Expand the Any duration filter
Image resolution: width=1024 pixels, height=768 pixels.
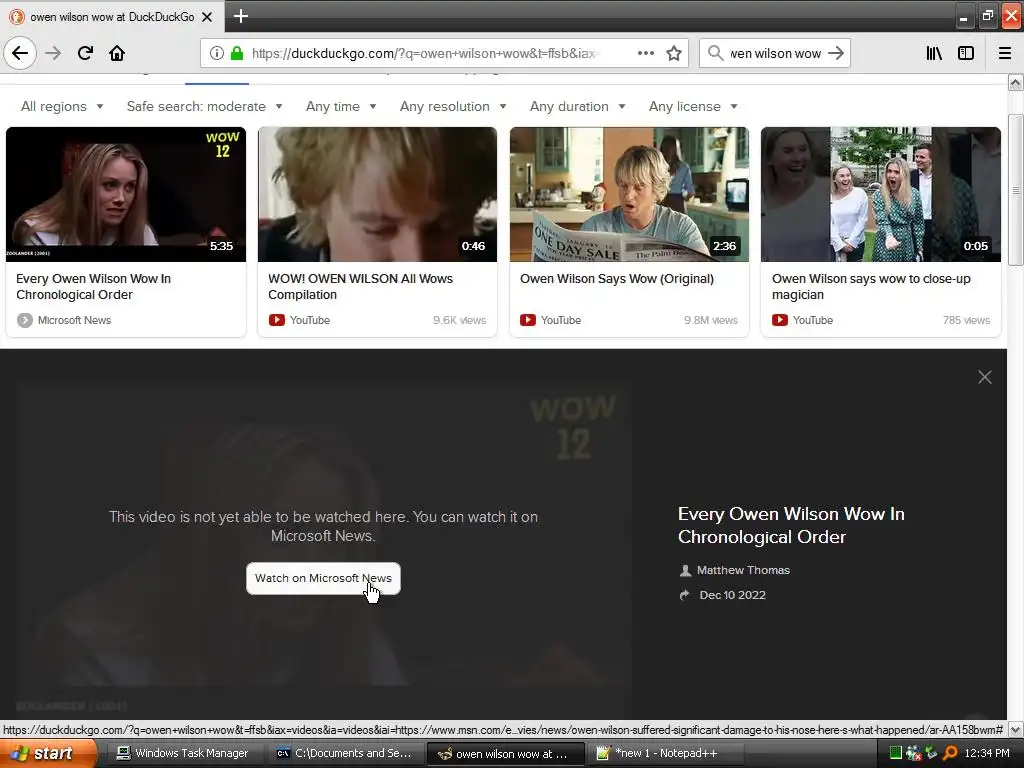point(578,106)
